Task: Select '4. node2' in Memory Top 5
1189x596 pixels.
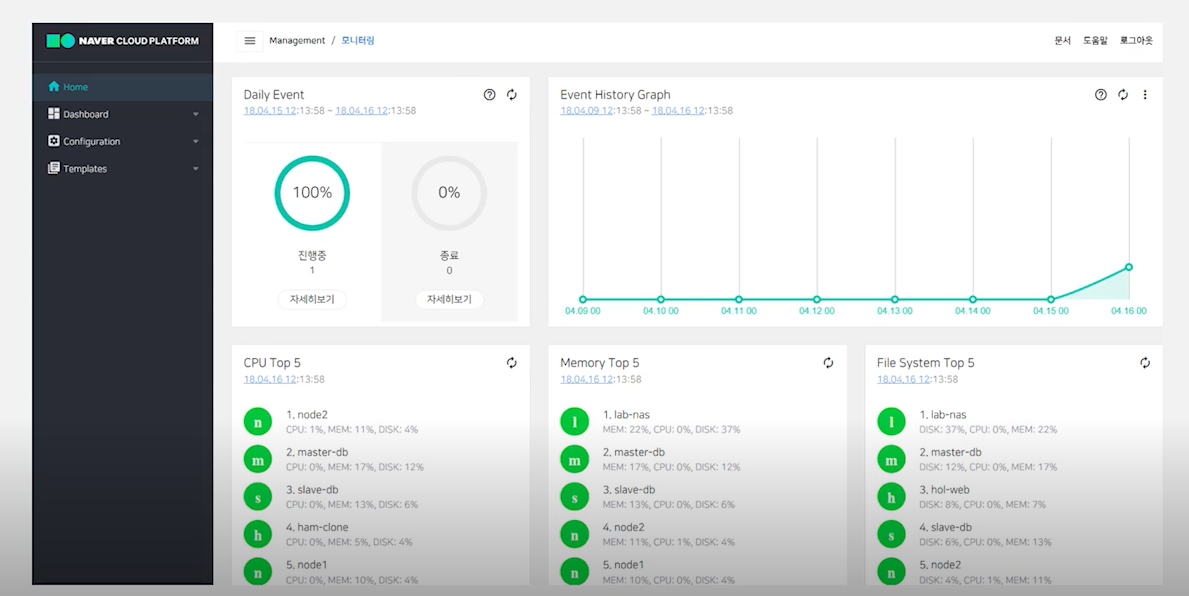Action: click(x=623, y=527)
